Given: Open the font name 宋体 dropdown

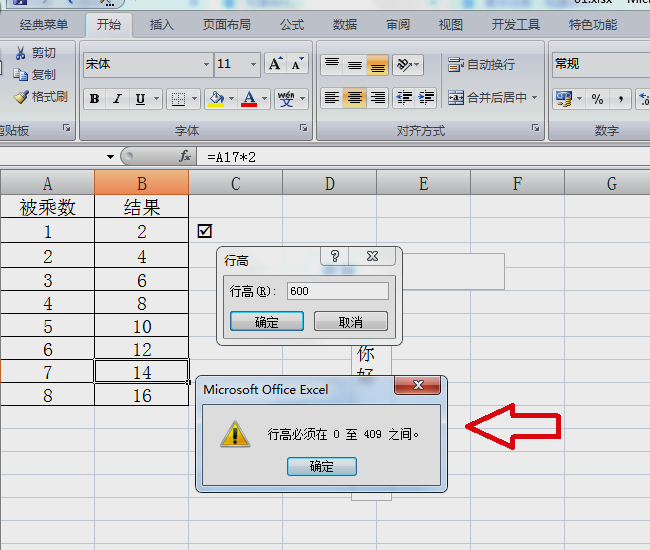Looking at the screenshot, I should coord(206,64).
